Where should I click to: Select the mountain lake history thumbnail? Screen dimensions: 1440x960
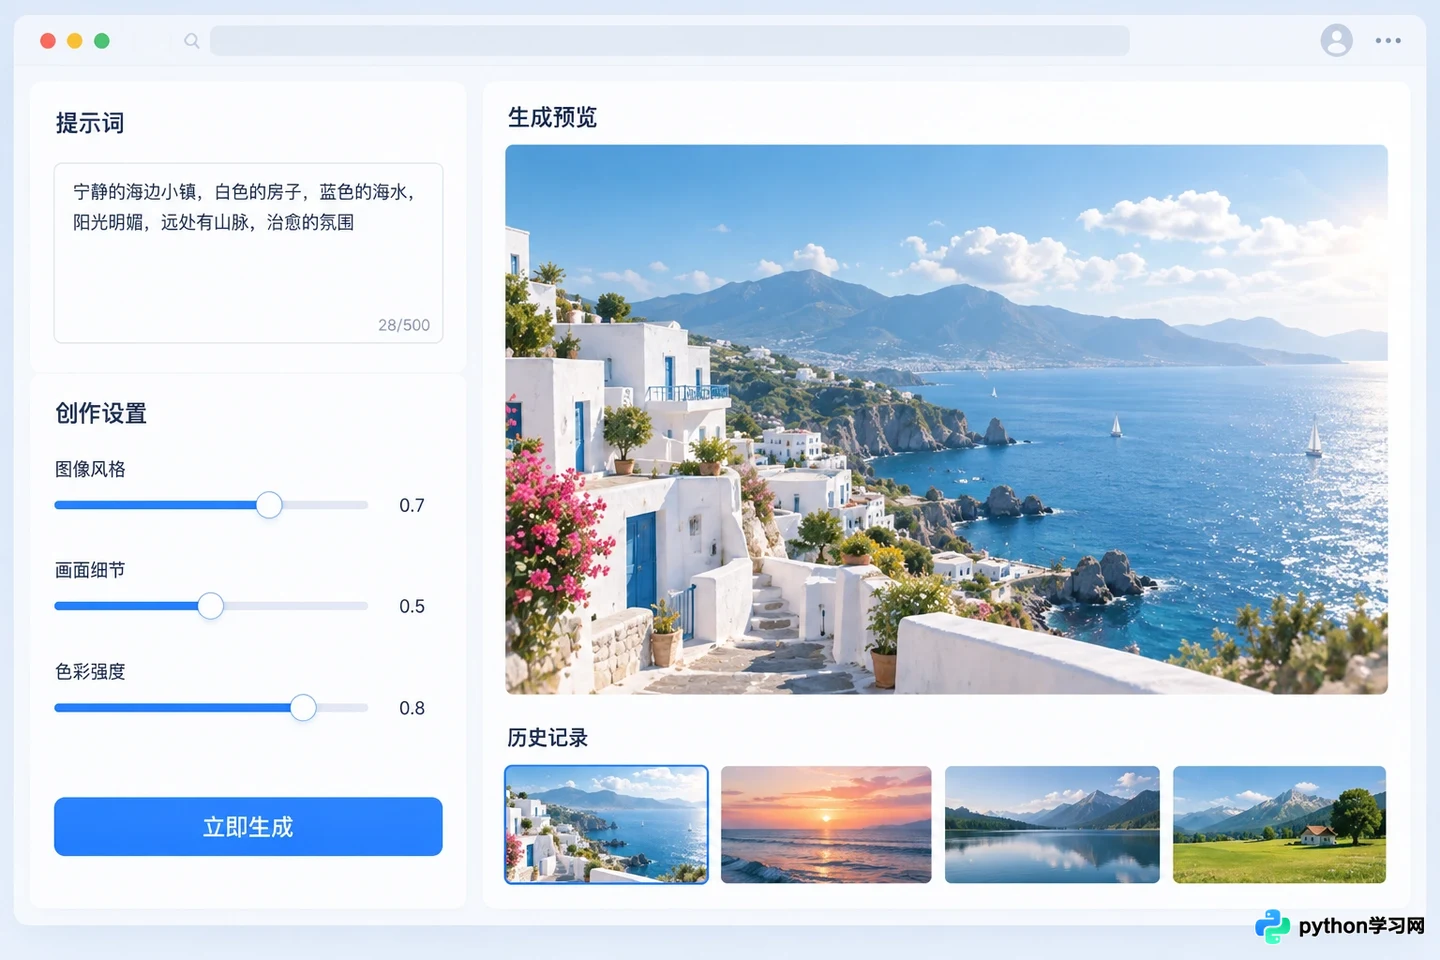pos(1052,824)
